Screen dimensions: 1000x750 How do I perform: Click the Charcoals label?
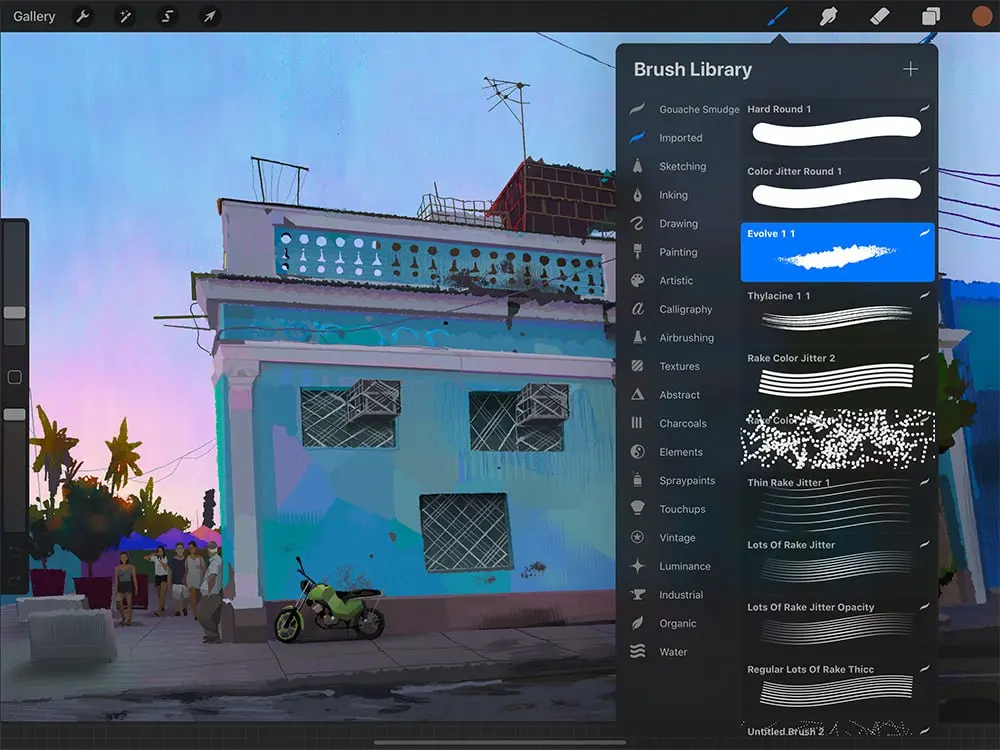(683, 423)
